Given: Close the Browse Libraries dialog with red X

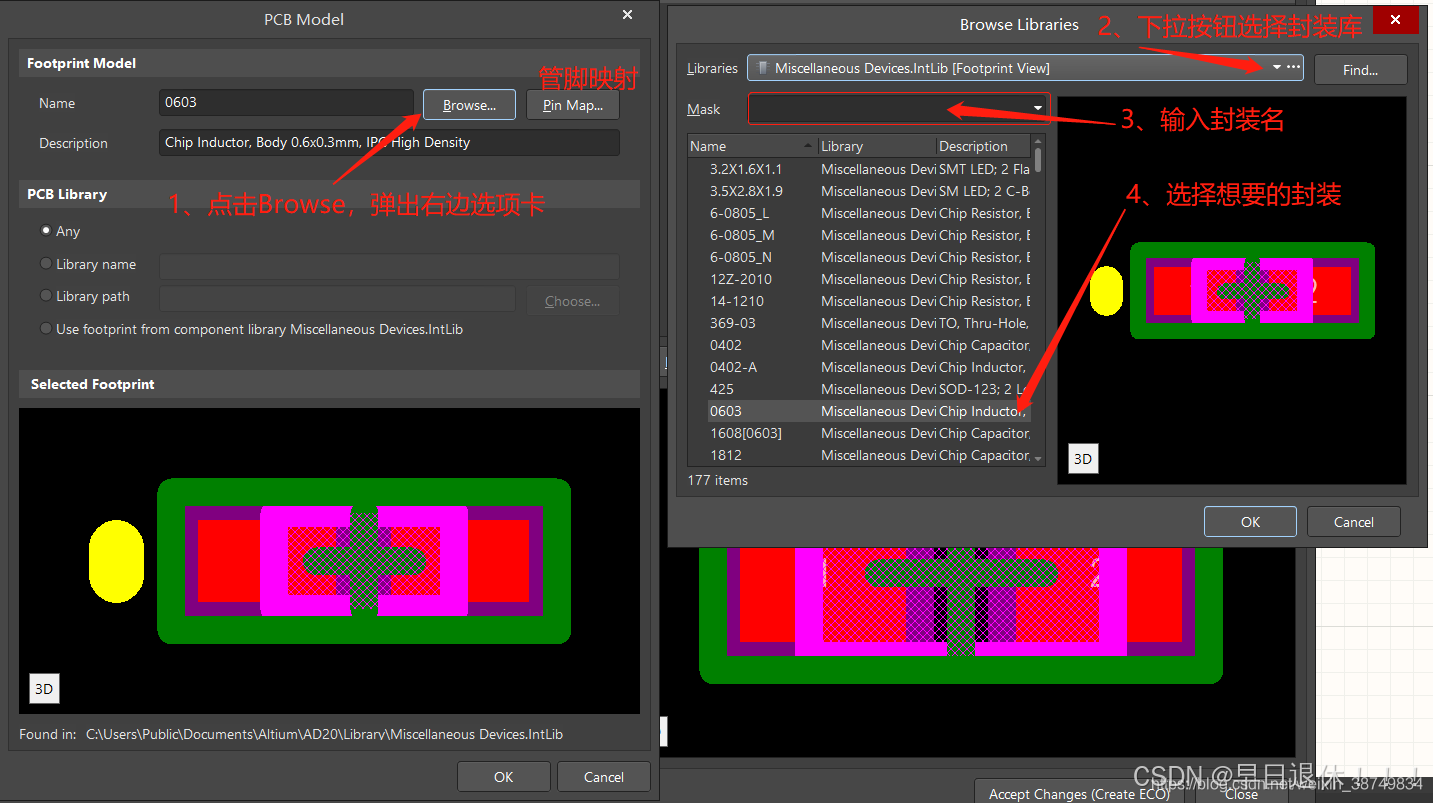Looking at the screenshot, I should [x=1394, y=21].
